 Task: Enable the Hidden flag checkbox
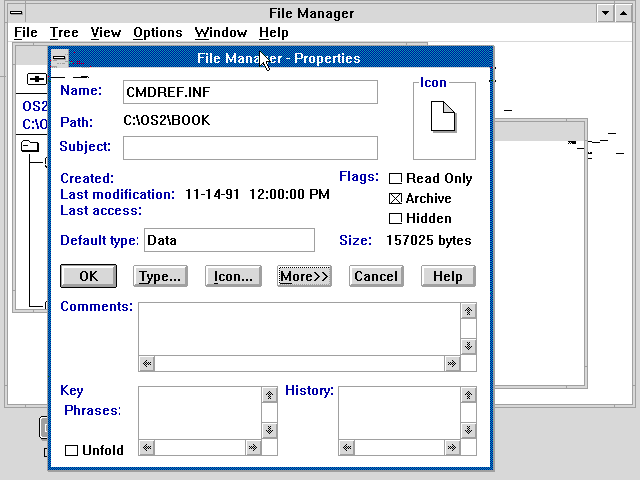[x=395, y=218]
